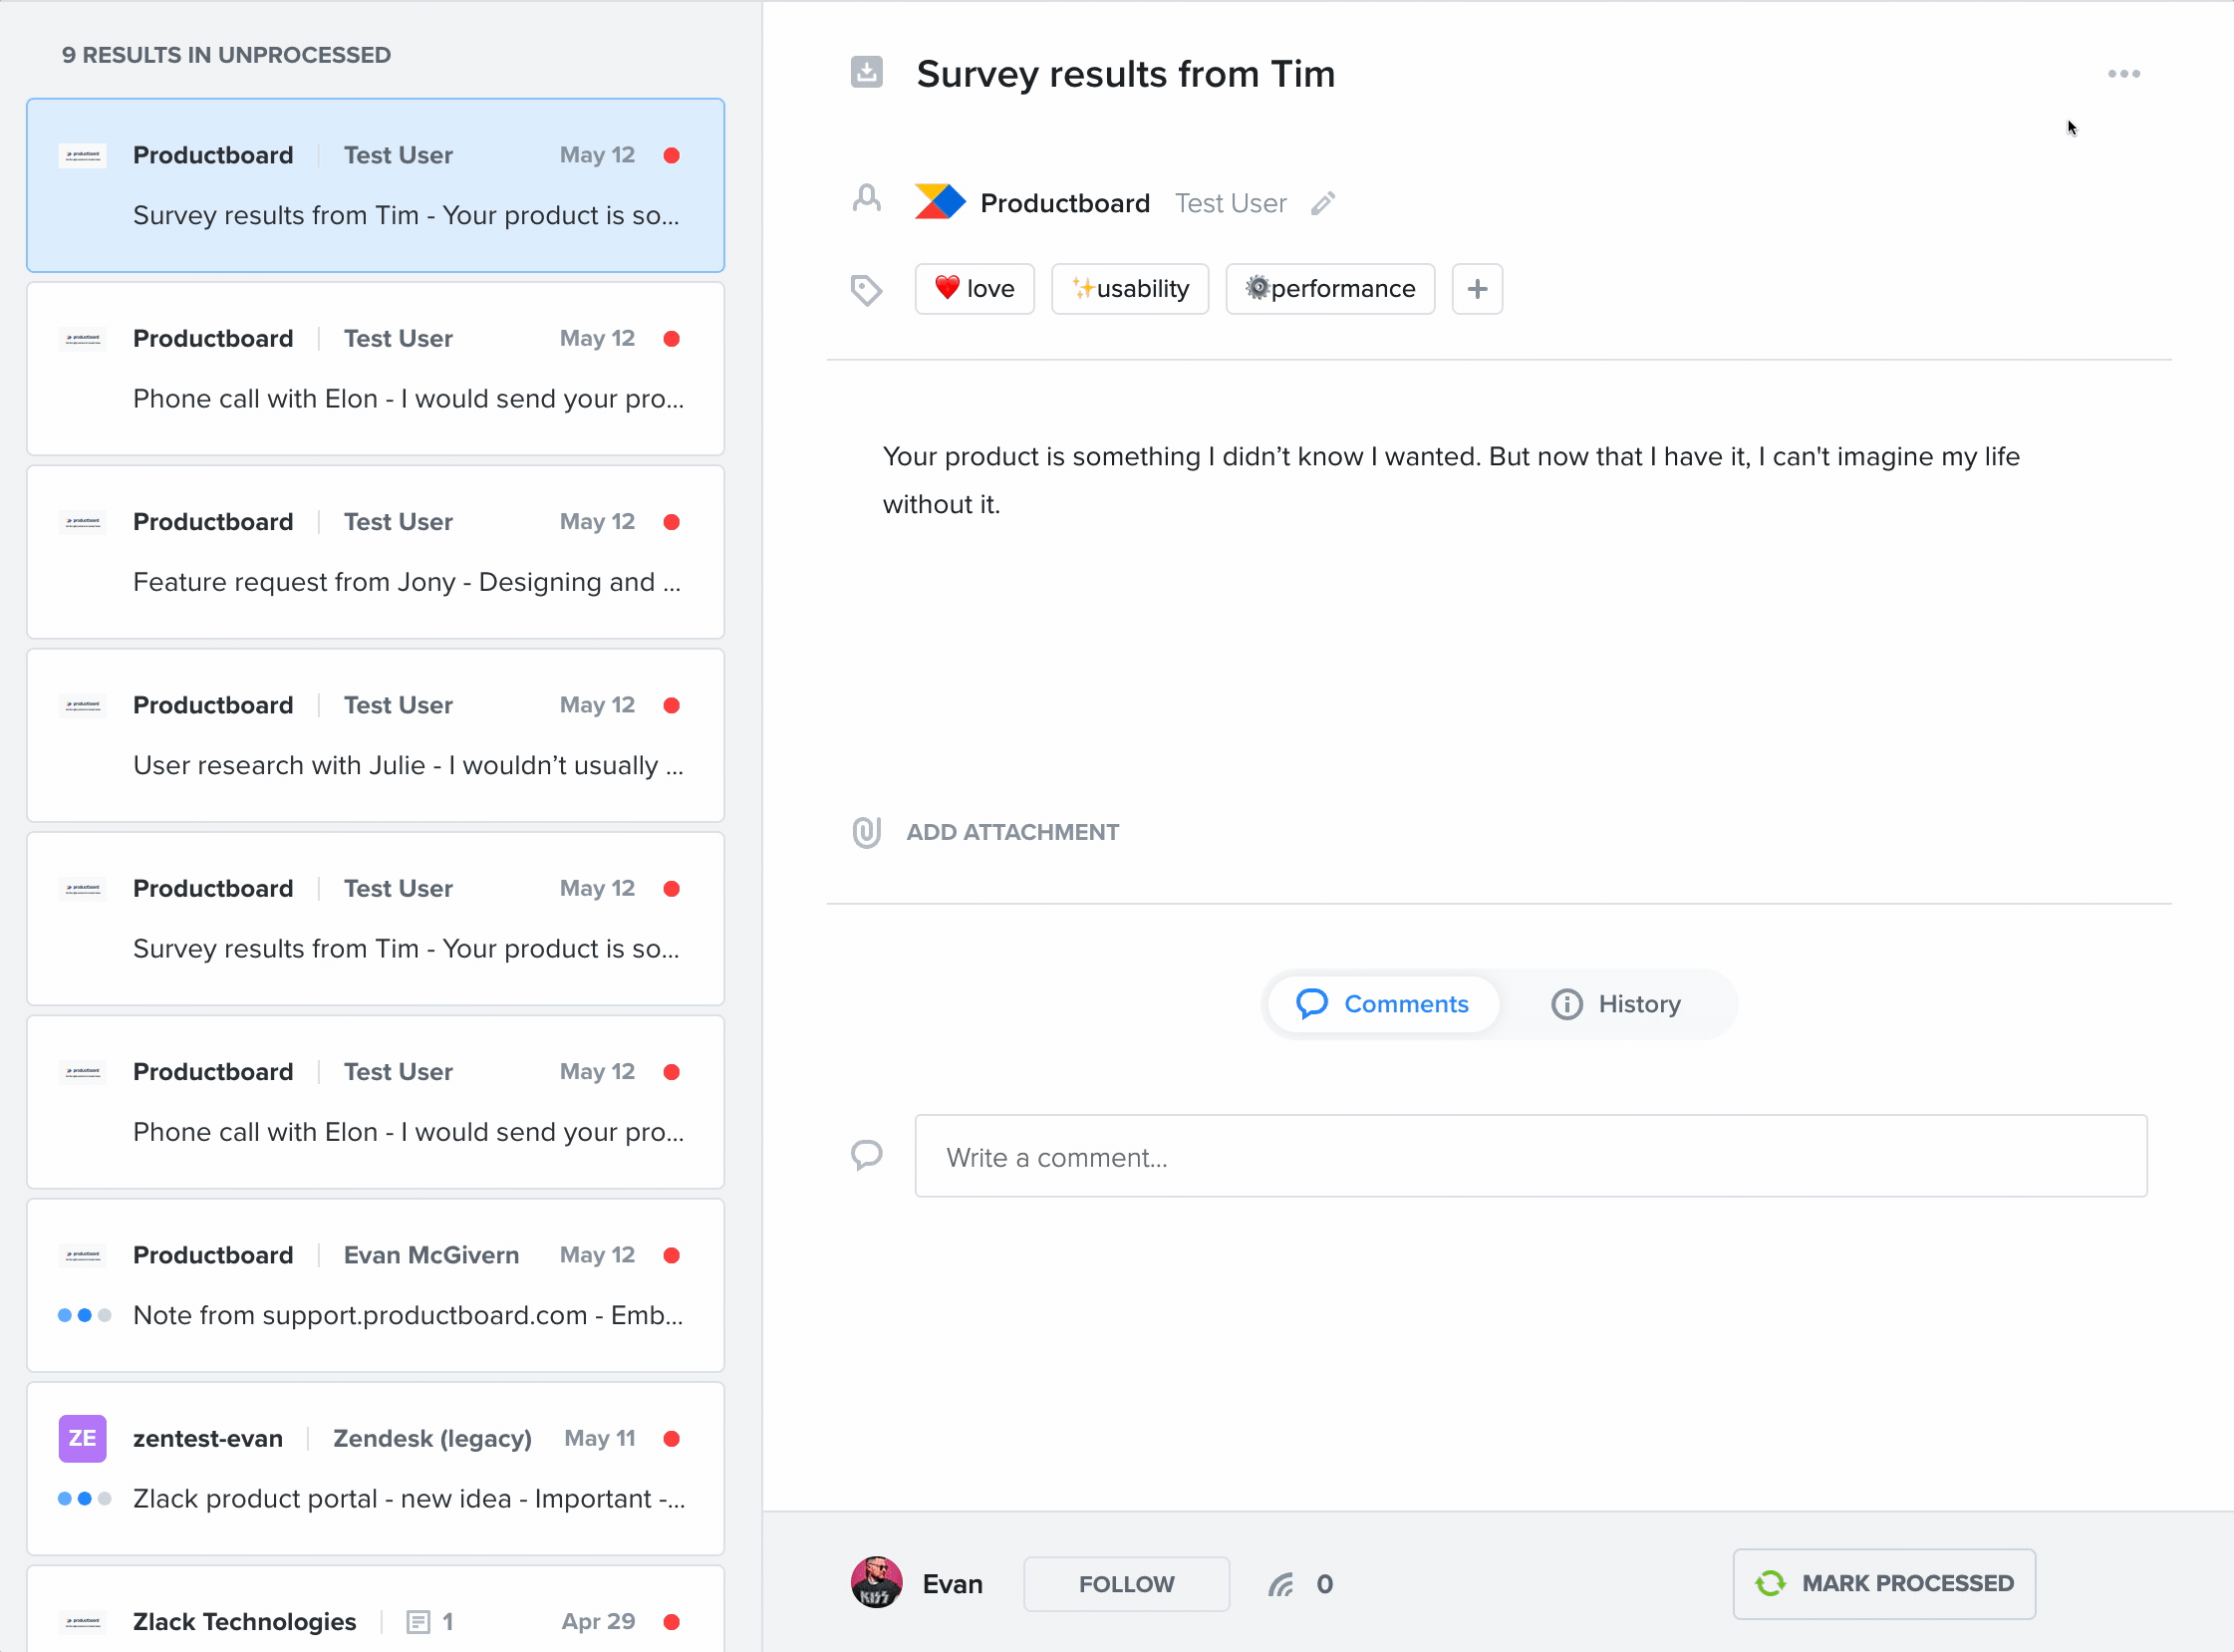2234x1652 pixels.
Task: Click the FOLLOW button
Action: coord(1126,1584)
